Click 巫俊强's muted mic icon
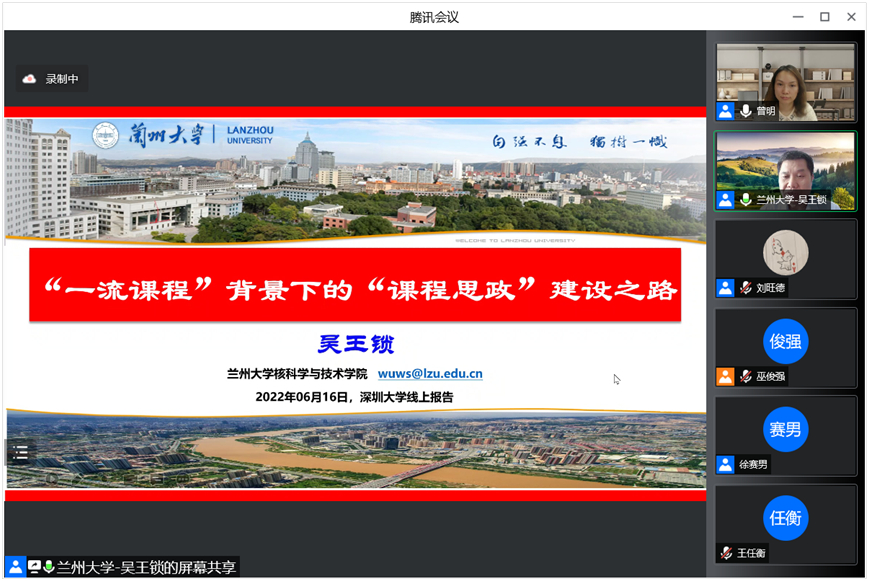This screenshot has height=581, width=869. pyautogui.click(x=745, y=377)
